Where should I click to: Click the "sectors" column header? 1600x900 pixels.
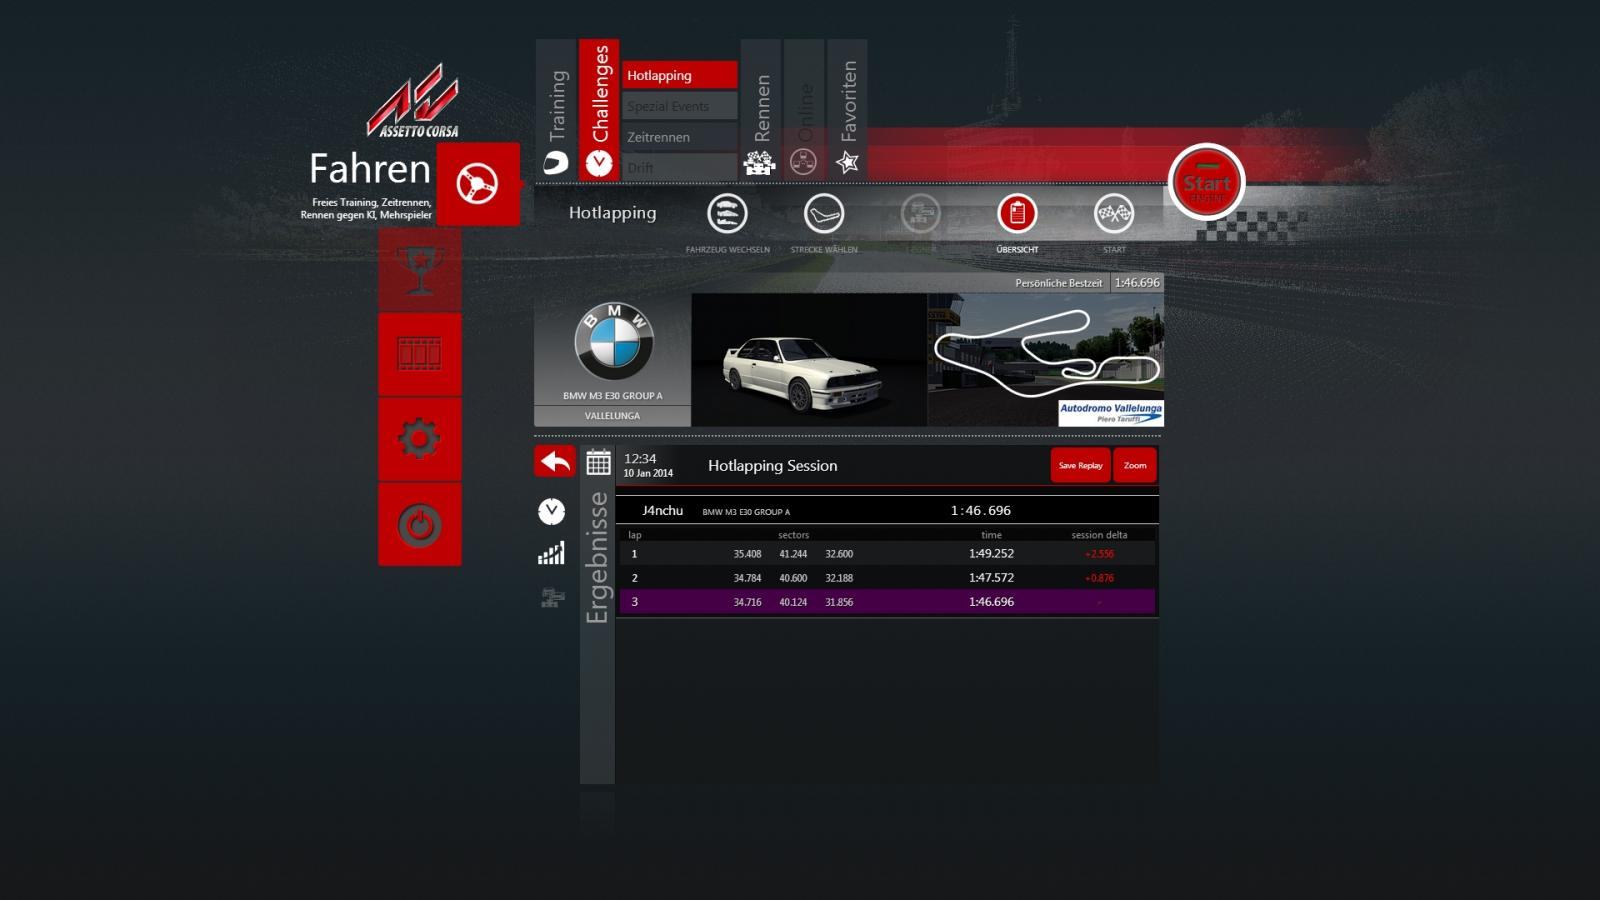(793, 535)
